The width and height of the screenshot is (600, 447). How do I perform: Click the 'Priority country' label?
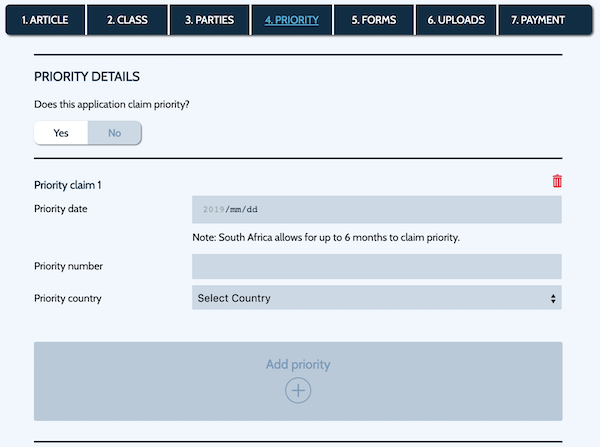click(68, 299)
